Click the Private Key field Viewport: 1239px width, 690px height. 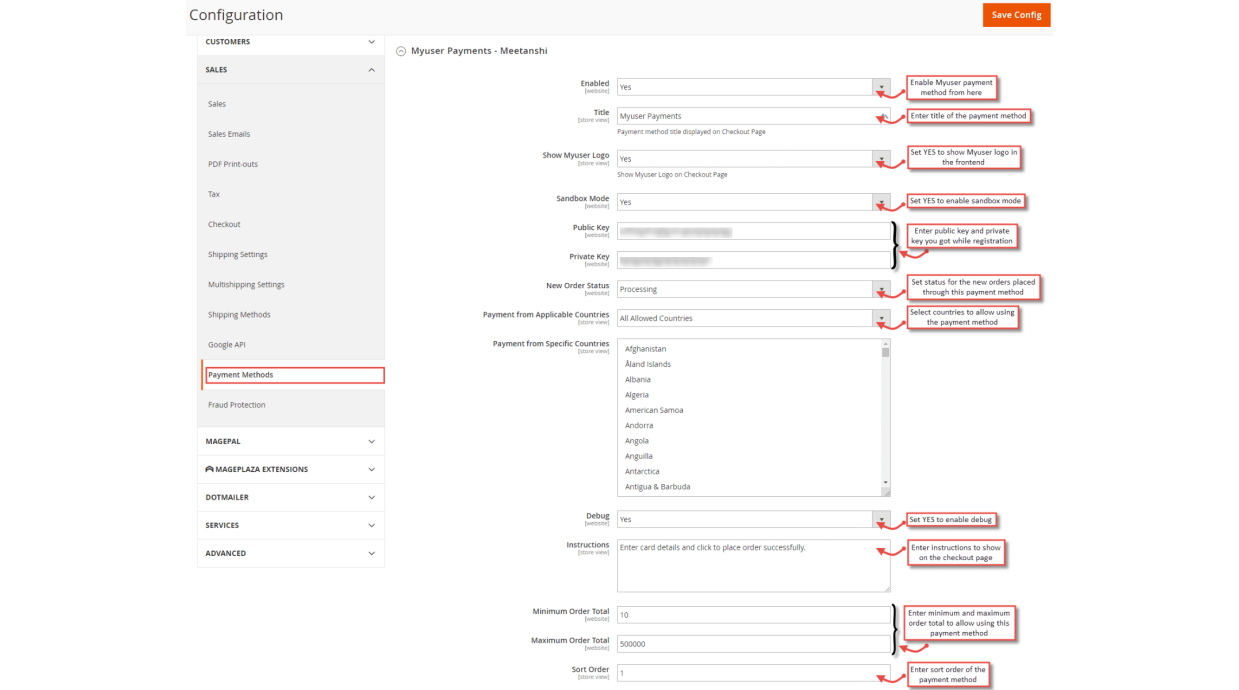[753, 260]
